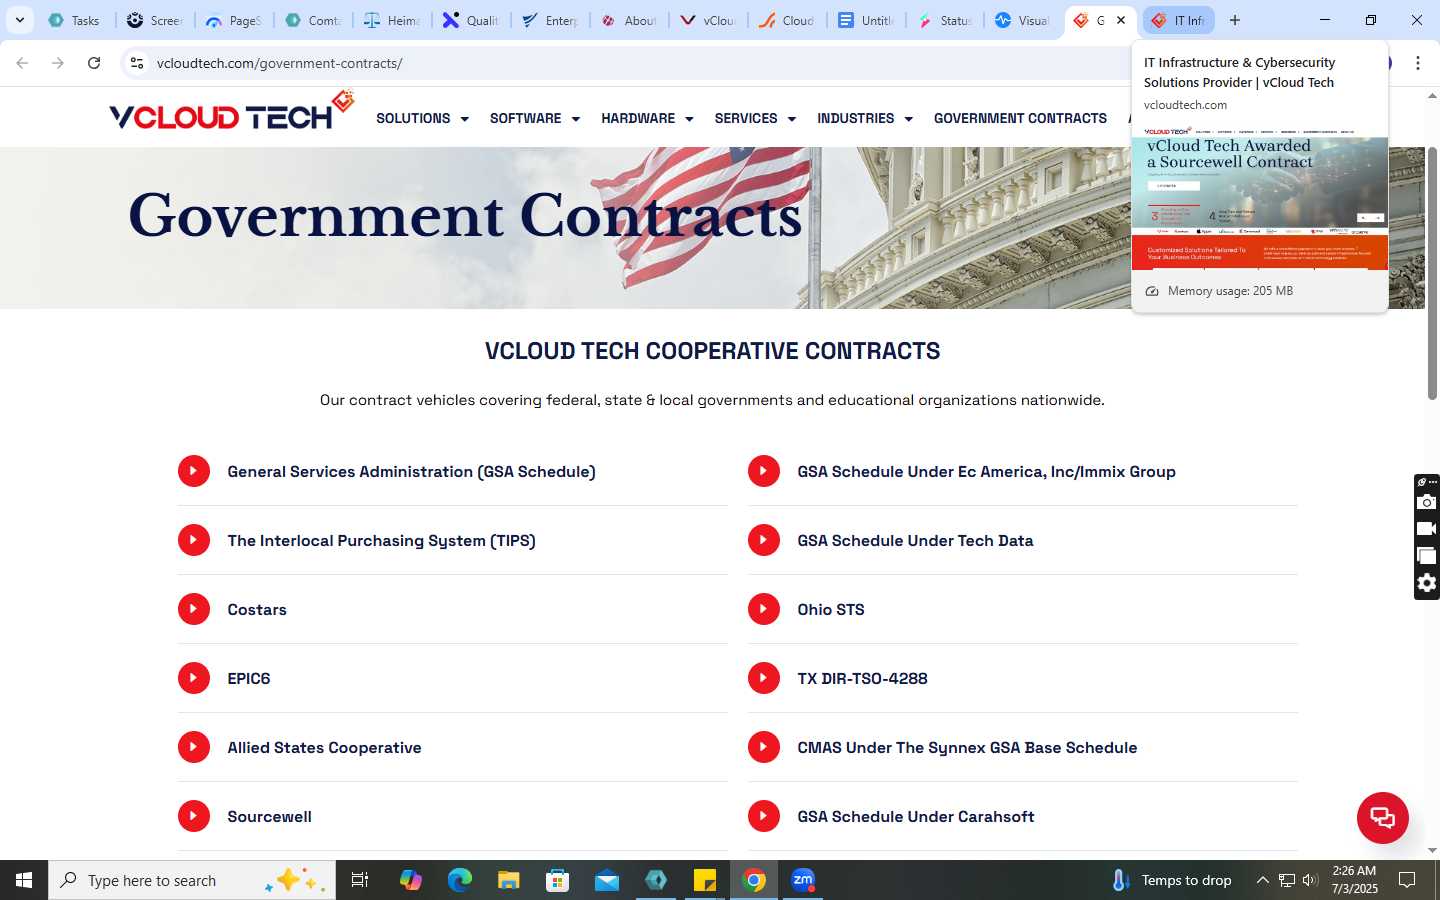Click the taskbar search box
This screenshot has width=1440, height=900.
coord(192,880)
